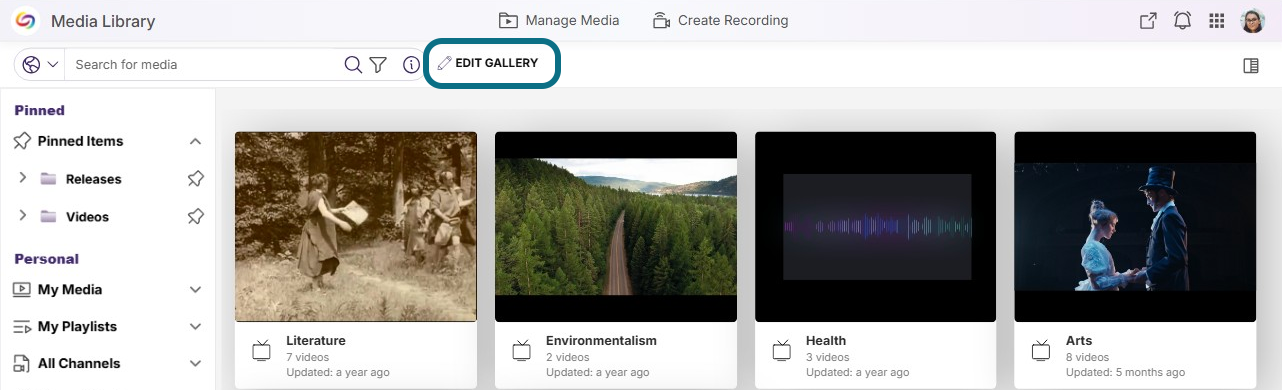
Task: Click the Health title
Action: [826, 340]
